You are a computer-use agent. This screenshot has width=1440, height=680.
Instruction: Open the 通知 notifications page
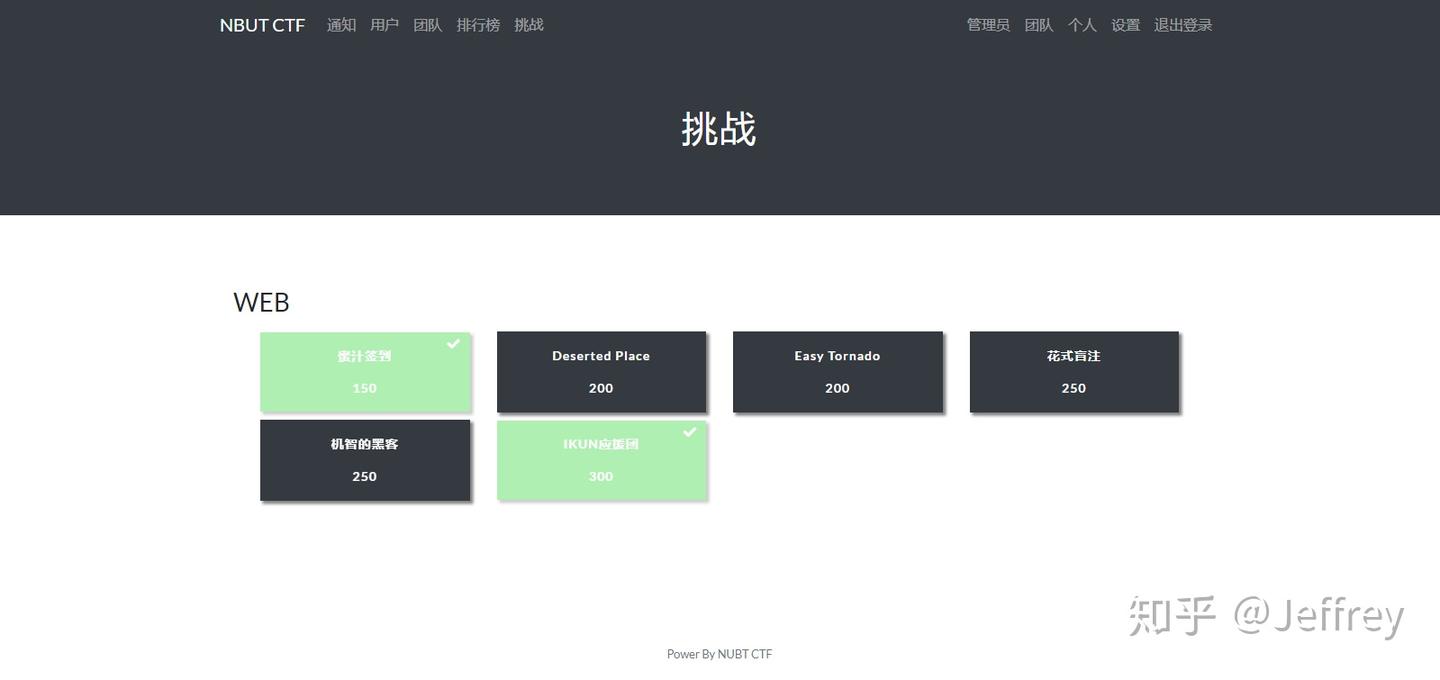coord(341,24)
